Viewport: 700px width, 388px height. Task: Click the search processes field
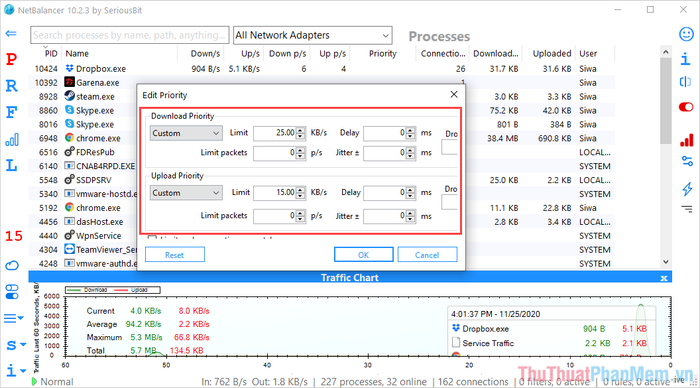129,35
